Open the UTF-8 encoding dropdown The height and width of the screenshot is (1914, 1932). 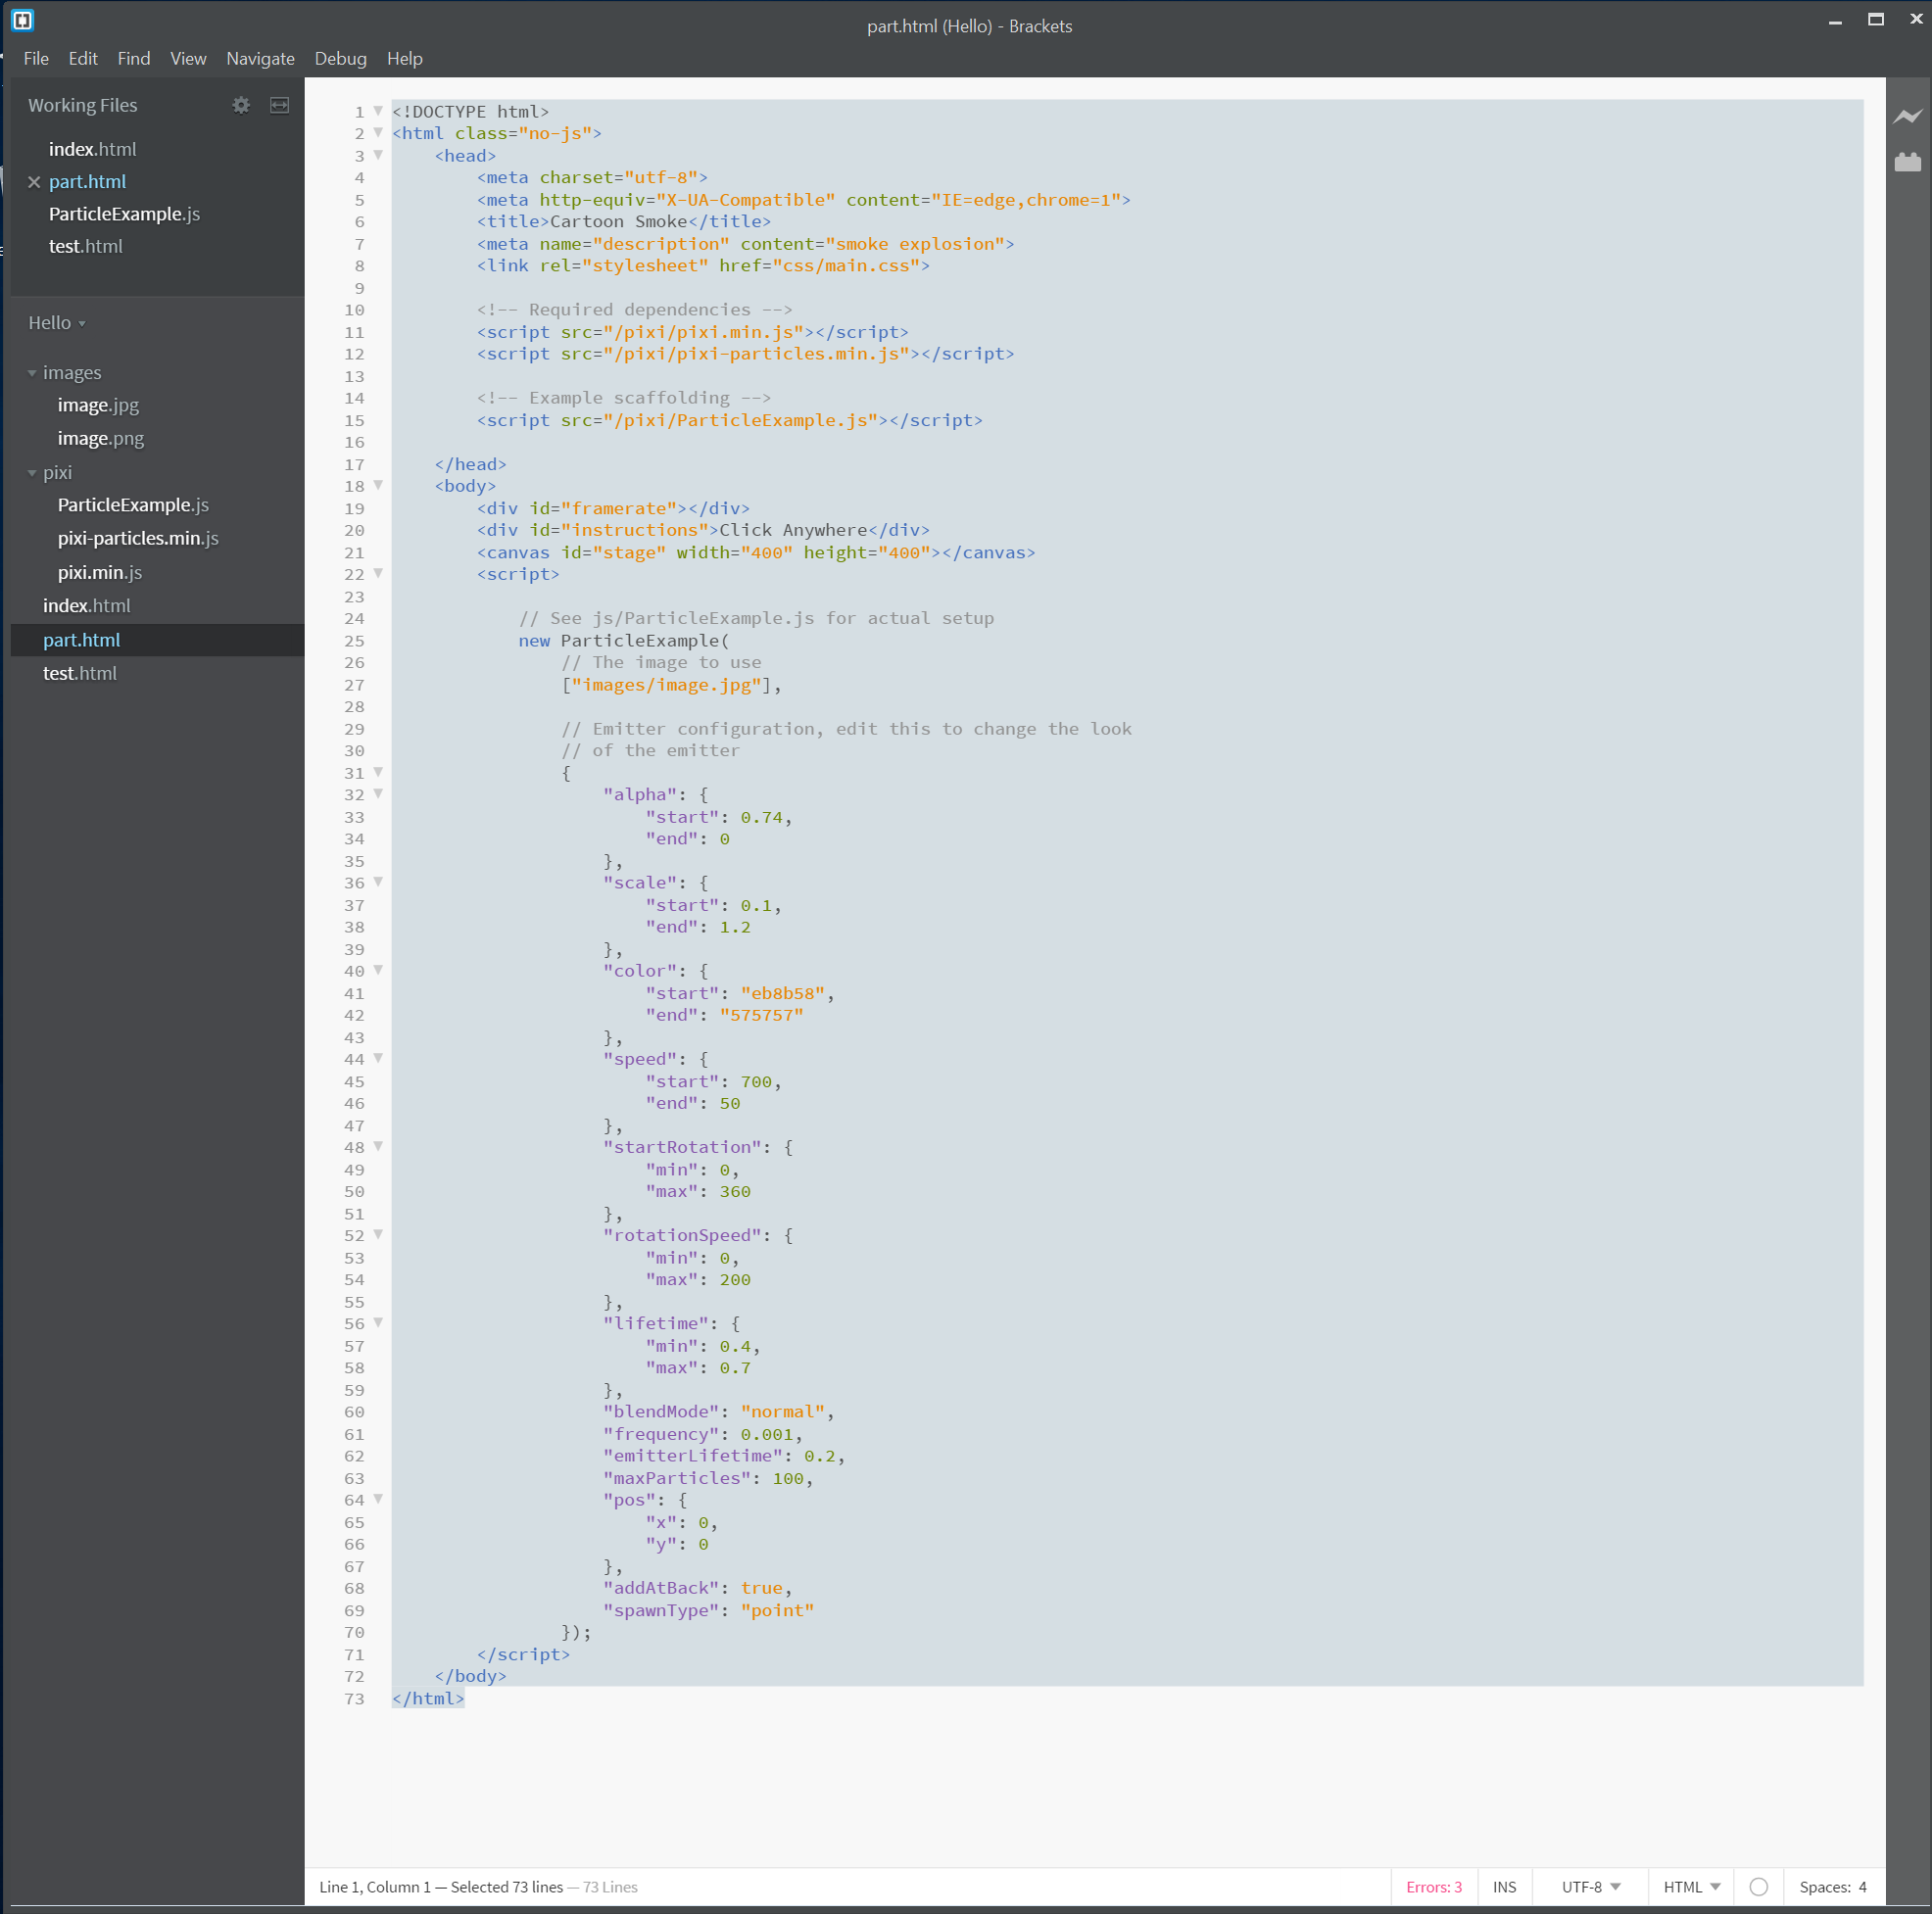1590,1887
